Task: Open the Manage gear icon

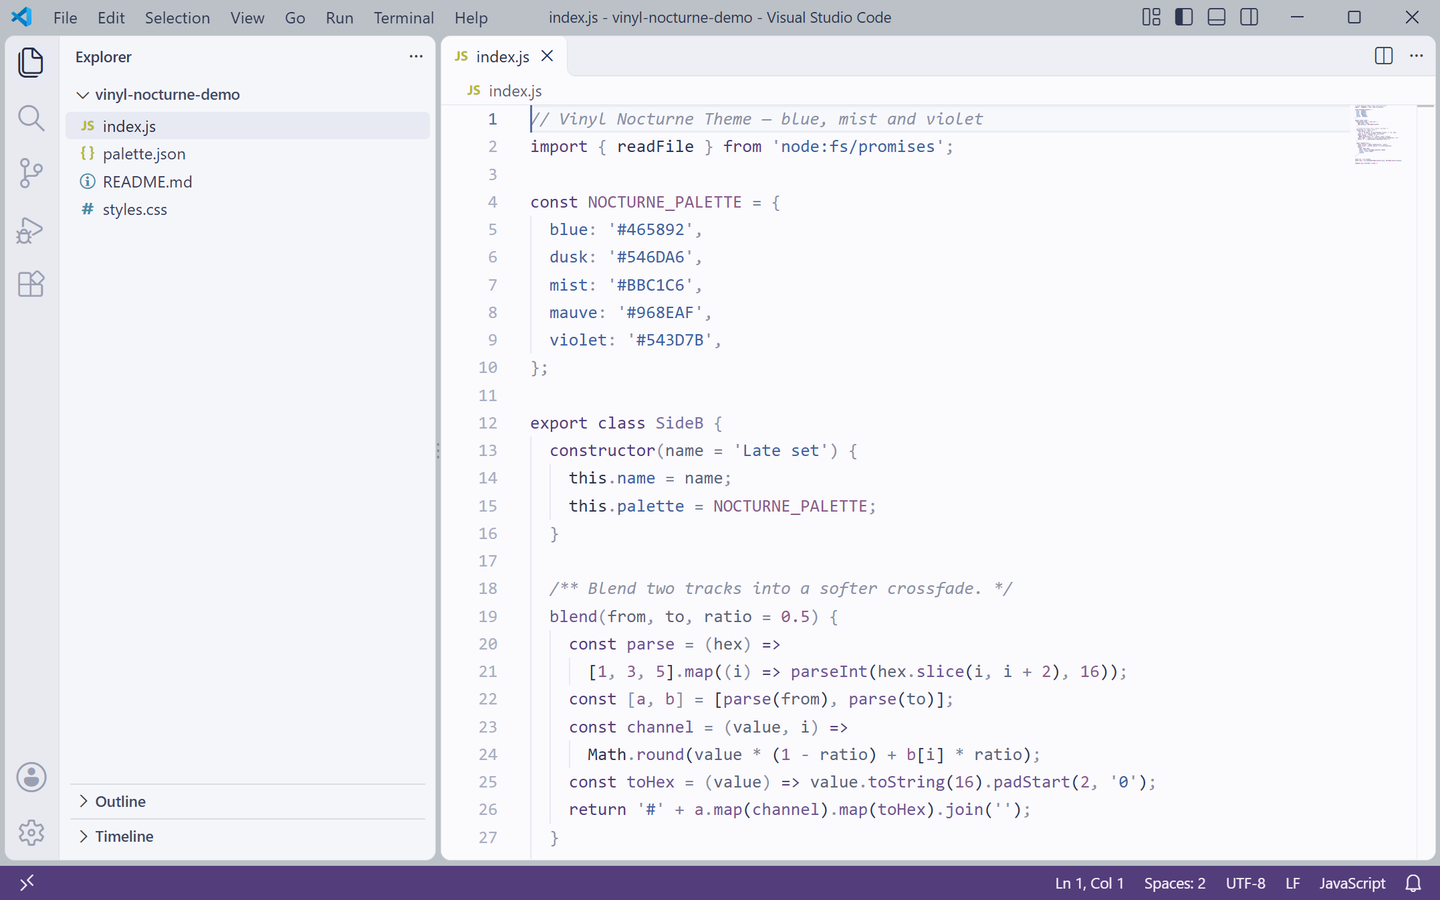Action: (x=31, y=832)
